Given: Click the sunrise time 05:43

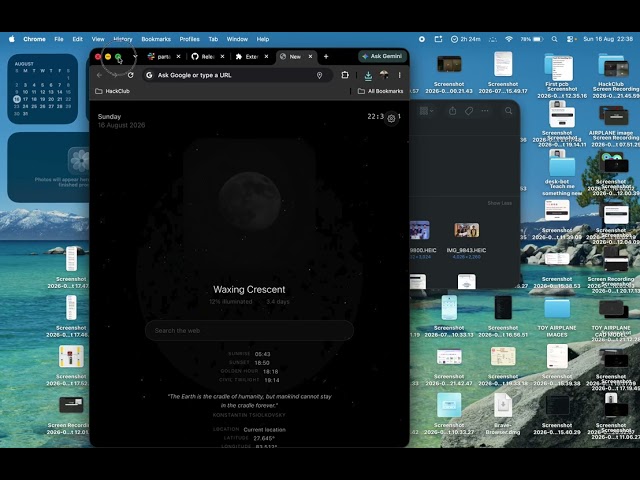Looking at the screenshot, I should pos(262,354).
